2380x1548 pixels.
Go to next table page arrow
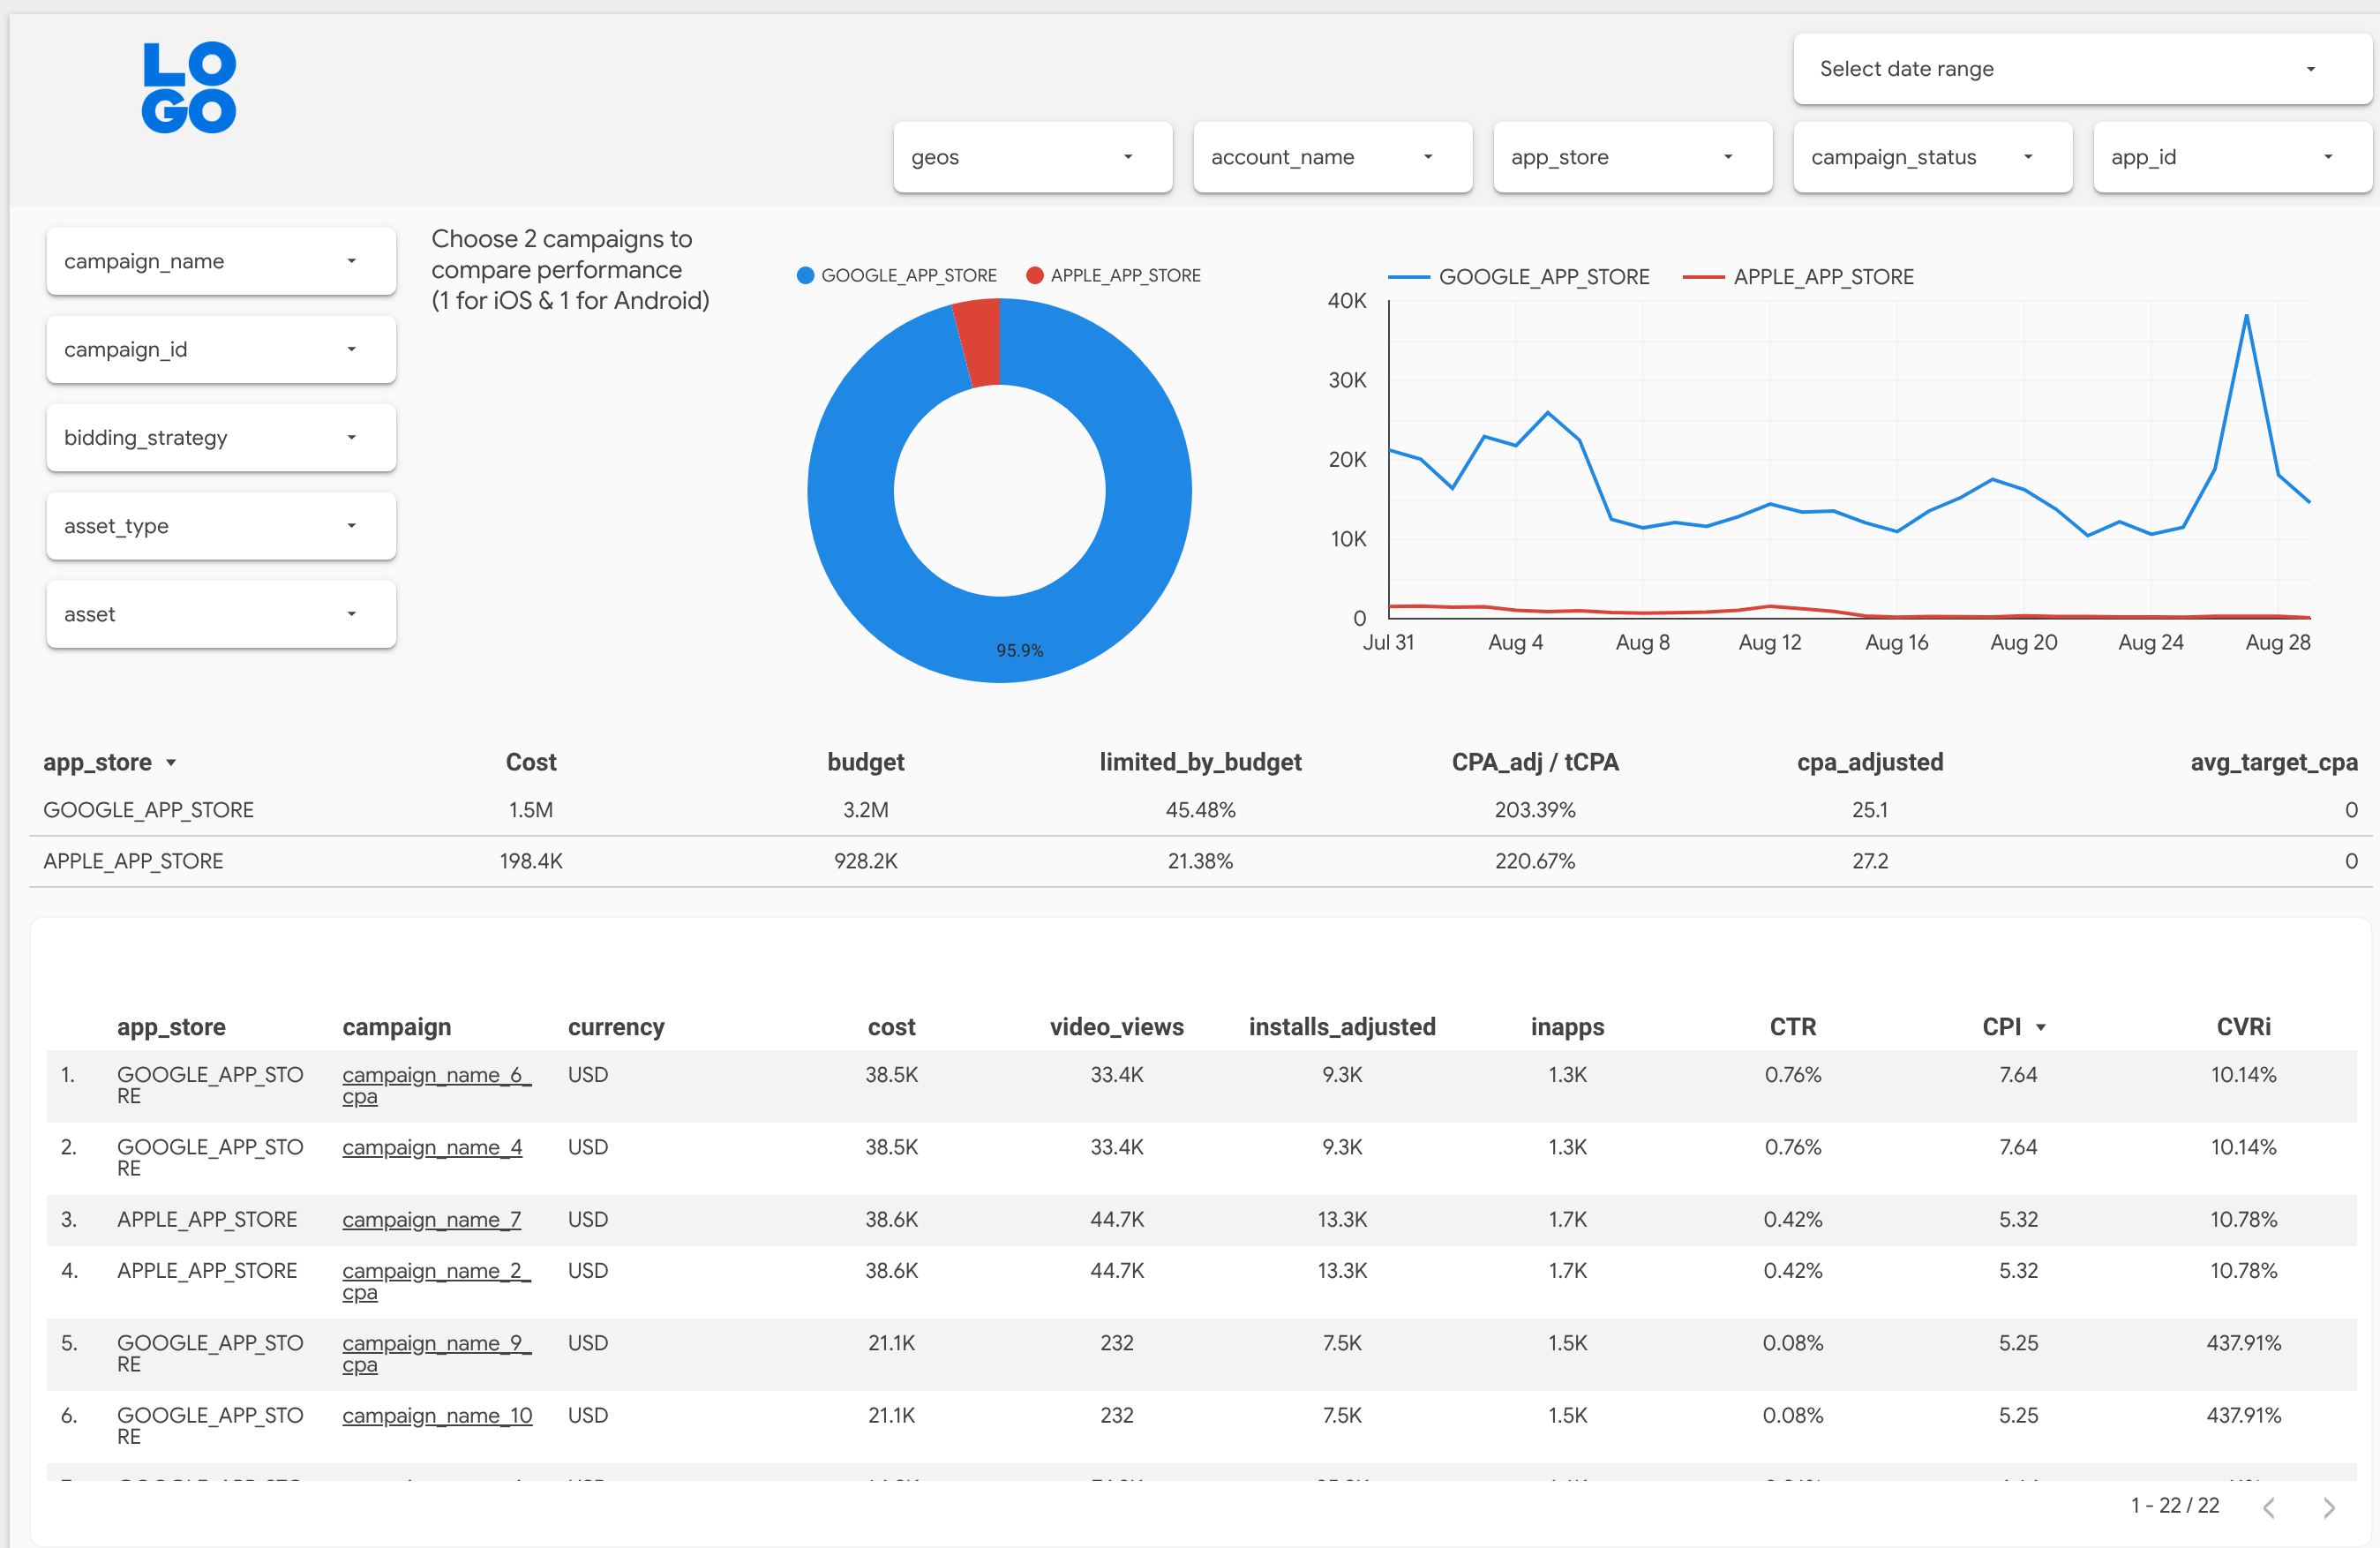(x=2329, y=1507)
